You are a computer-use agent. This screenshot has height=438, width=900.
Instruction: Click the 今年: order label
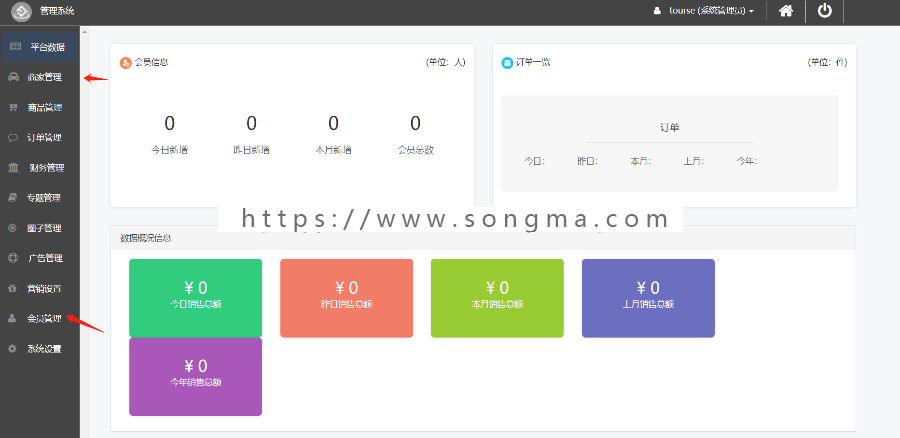747,162
